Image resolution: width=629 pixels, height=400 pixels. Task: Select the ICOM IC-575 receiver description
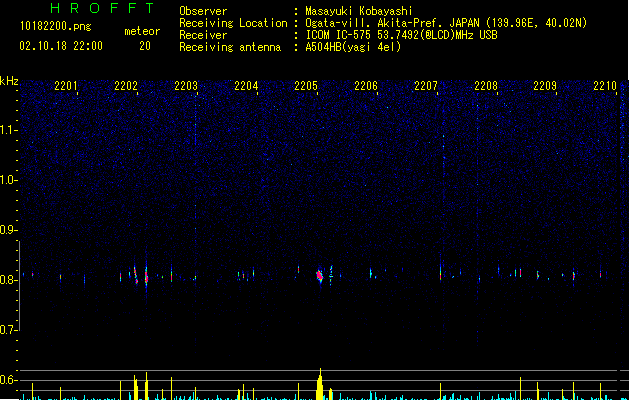(401, 35)
